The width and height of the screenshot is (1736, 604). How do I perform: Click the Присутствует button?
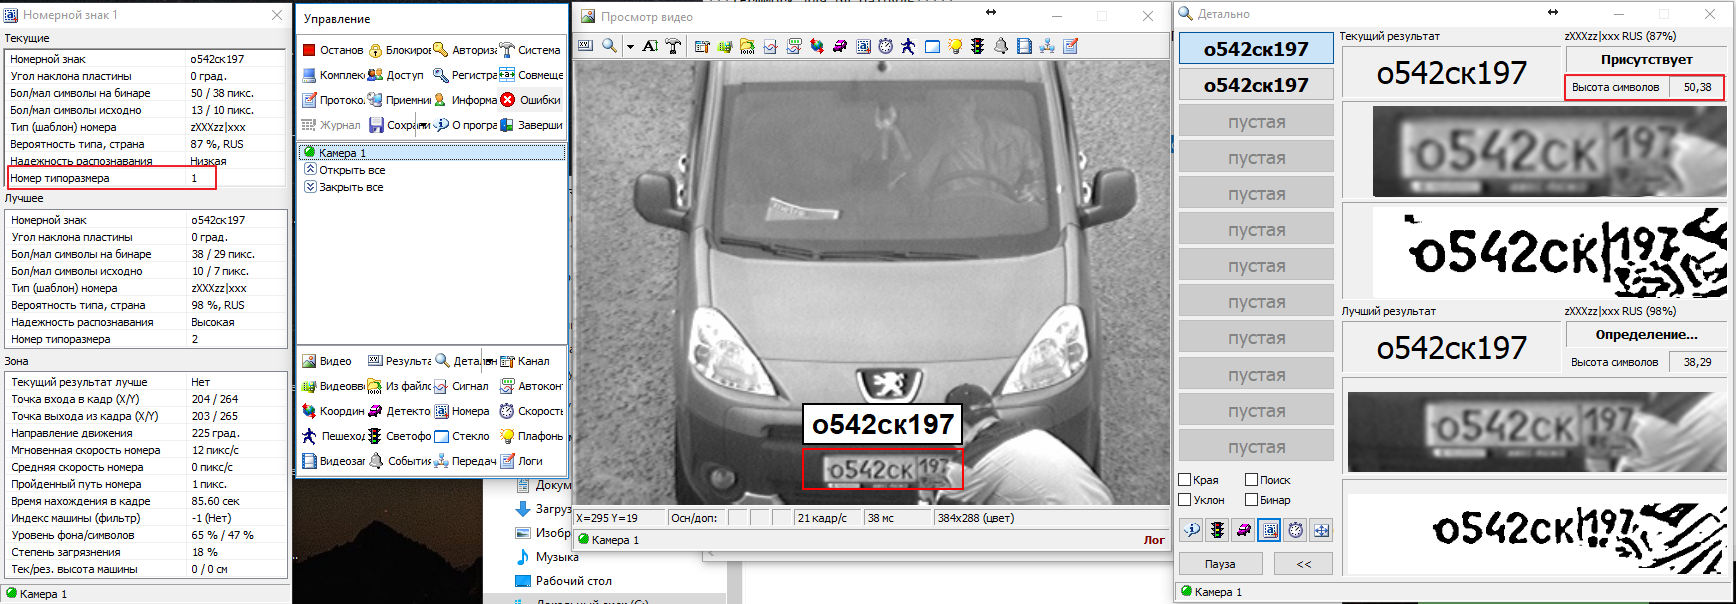pos(1646,60)
